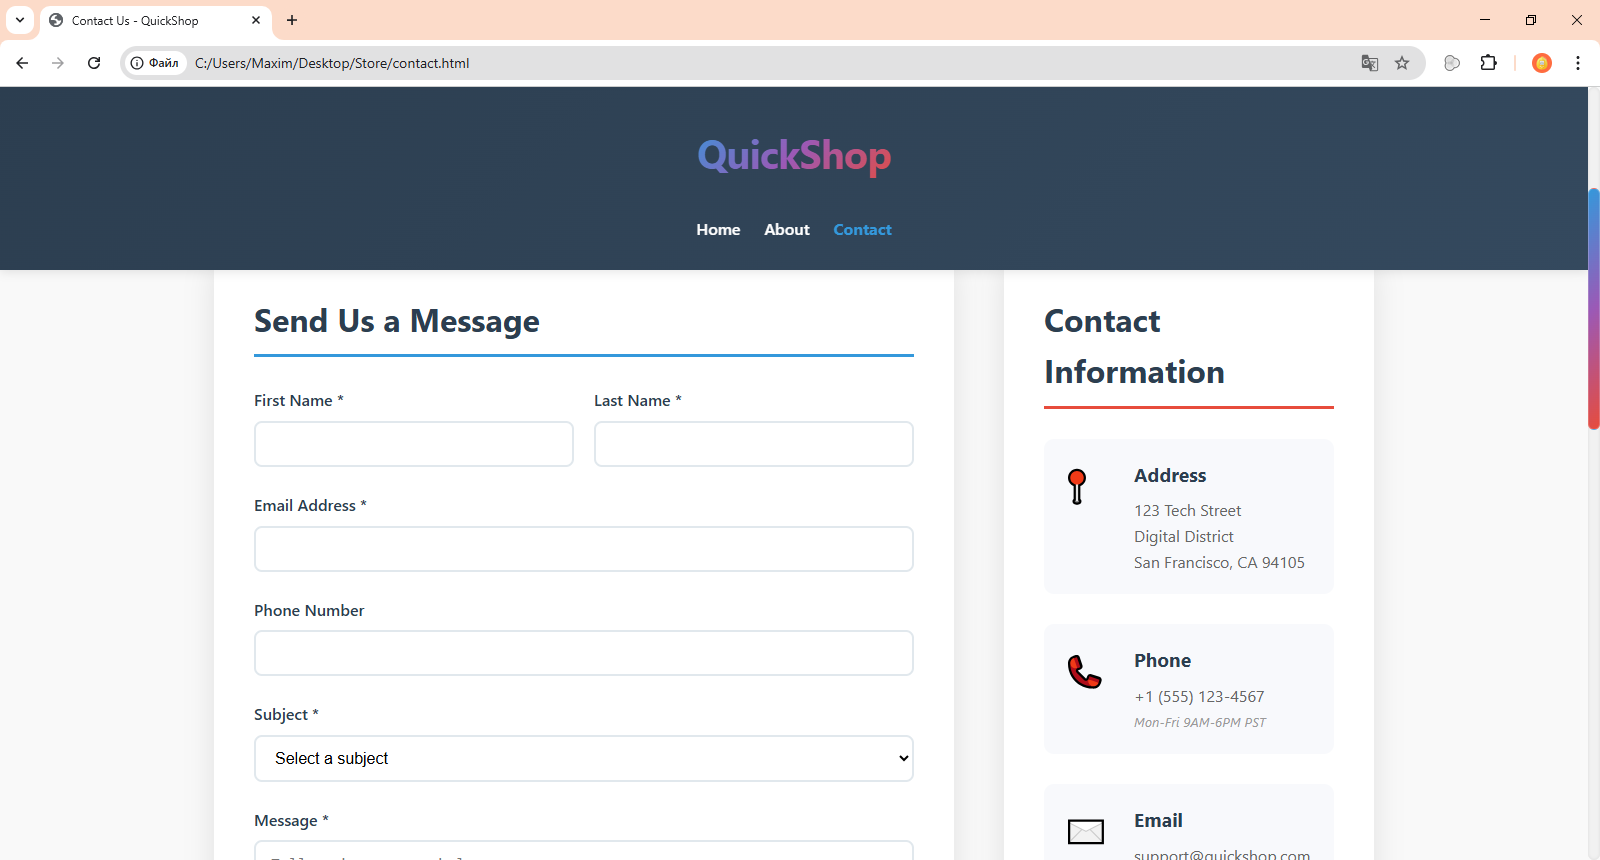Open a new tab with plus
1600x860 pixels.
(292, 20)
